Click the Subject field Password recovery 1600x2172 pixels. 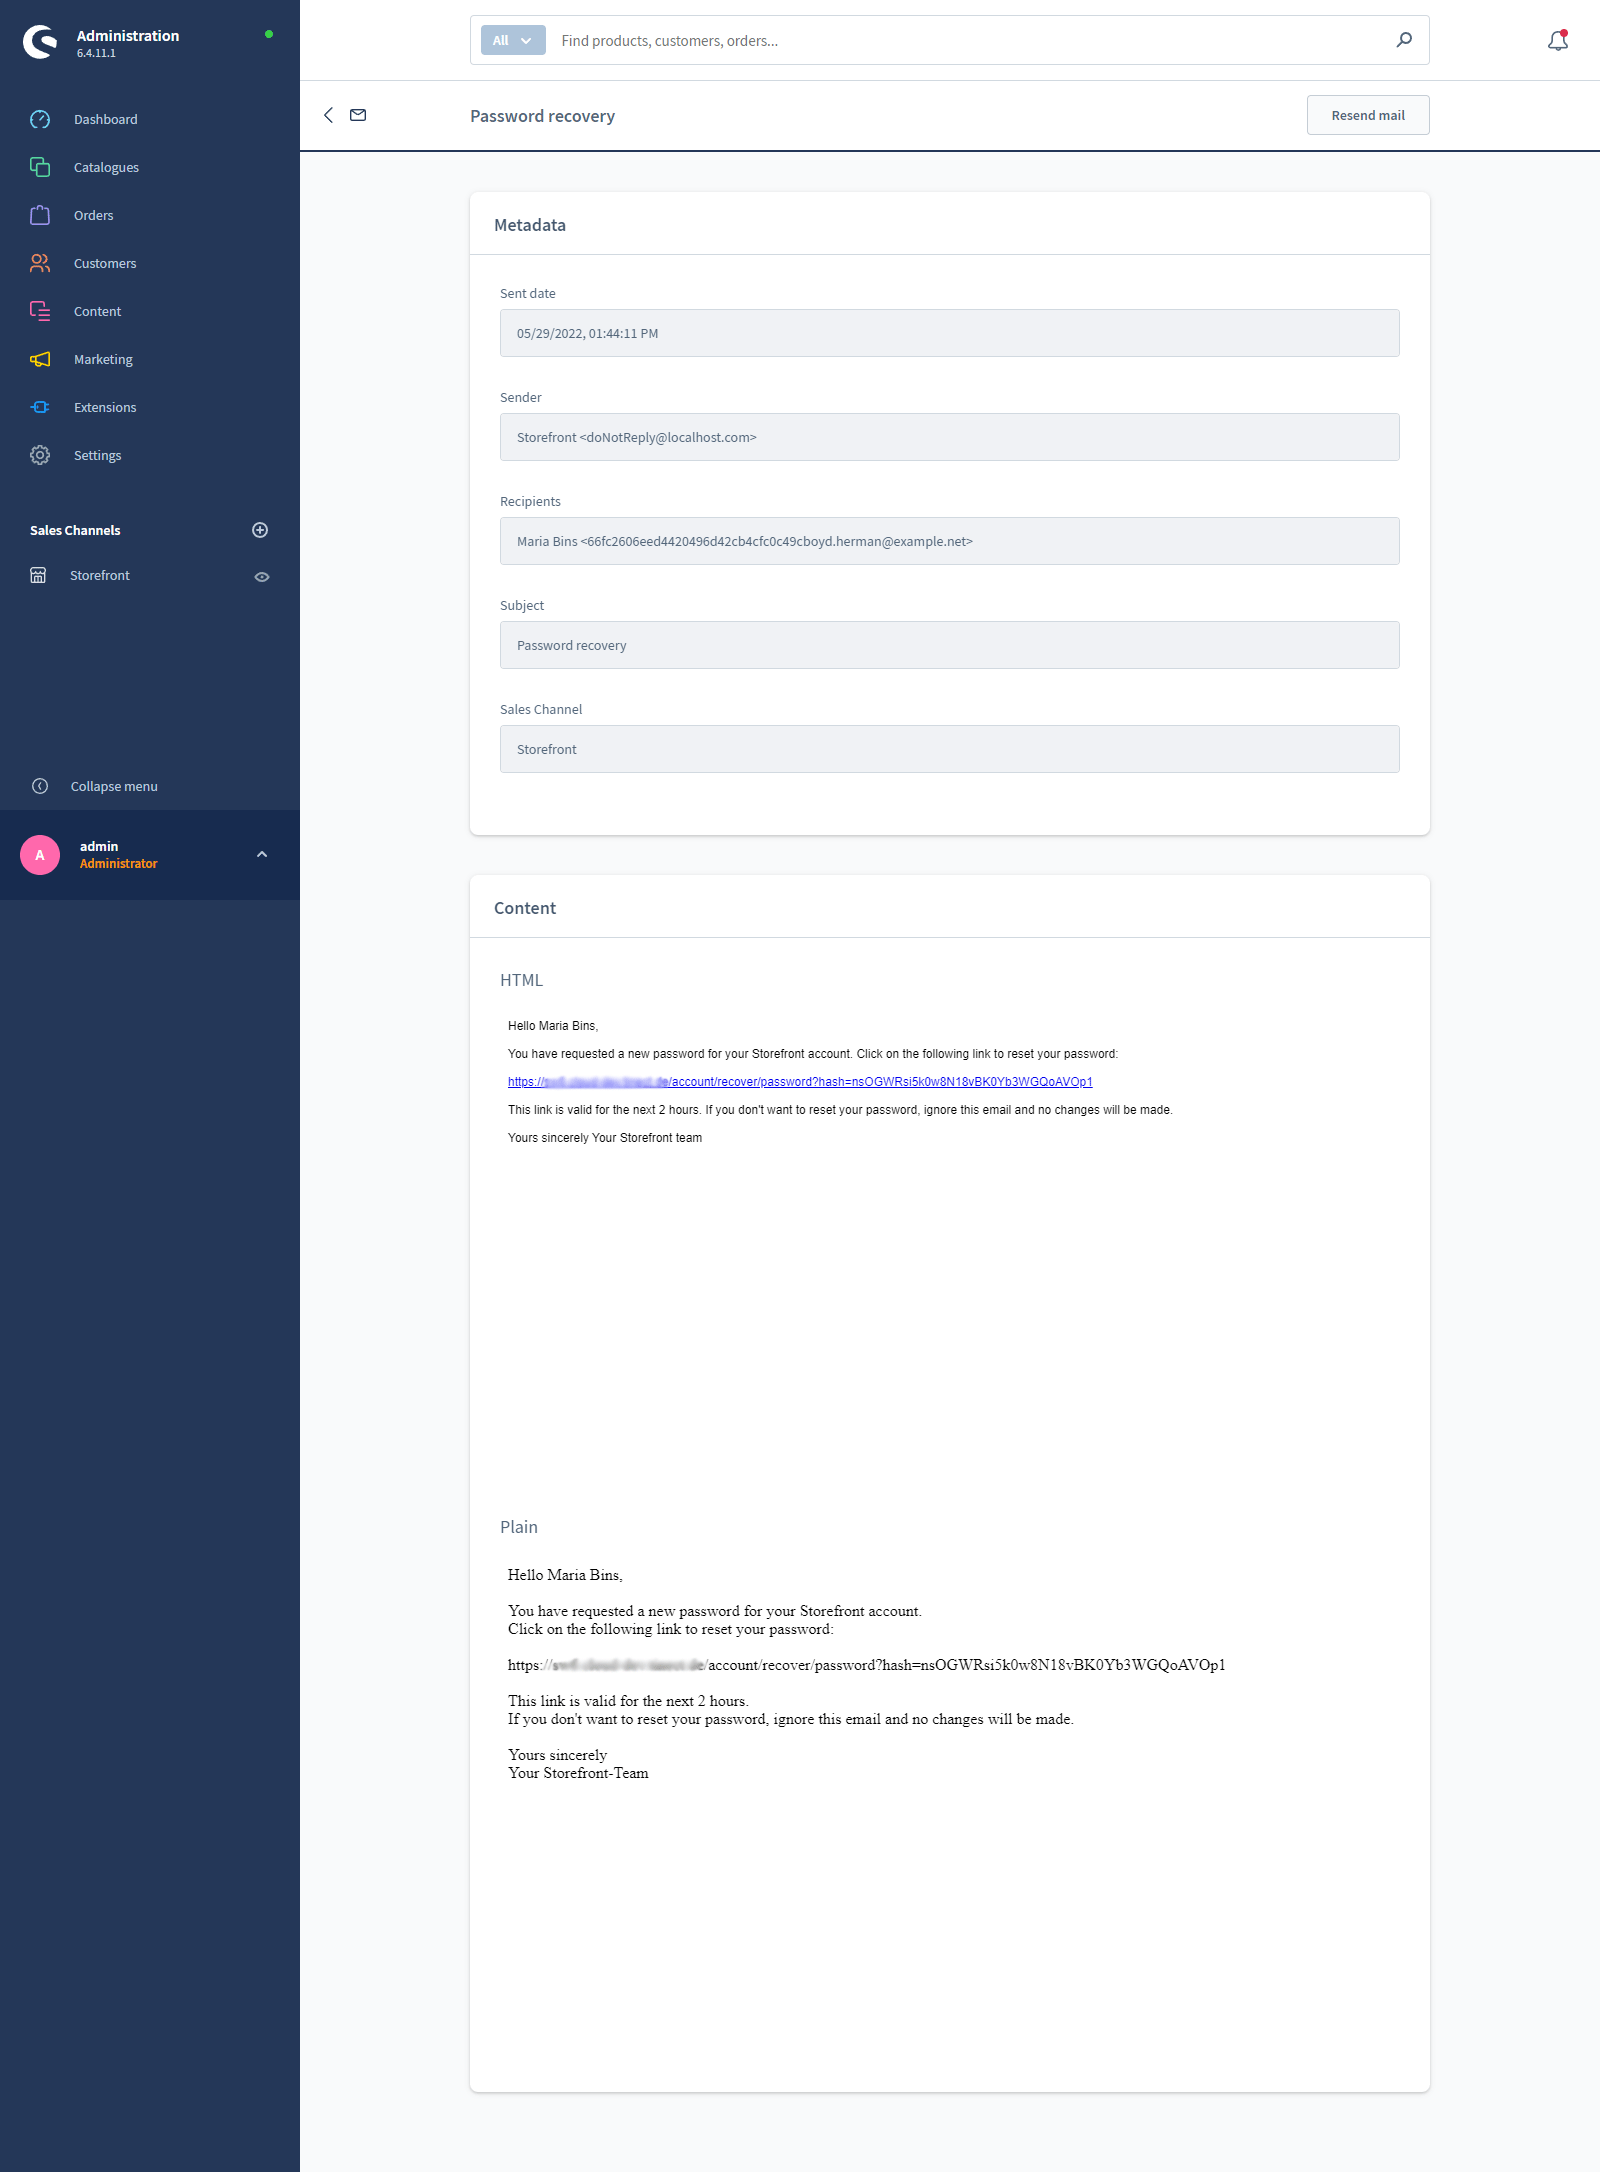point(950,645)
